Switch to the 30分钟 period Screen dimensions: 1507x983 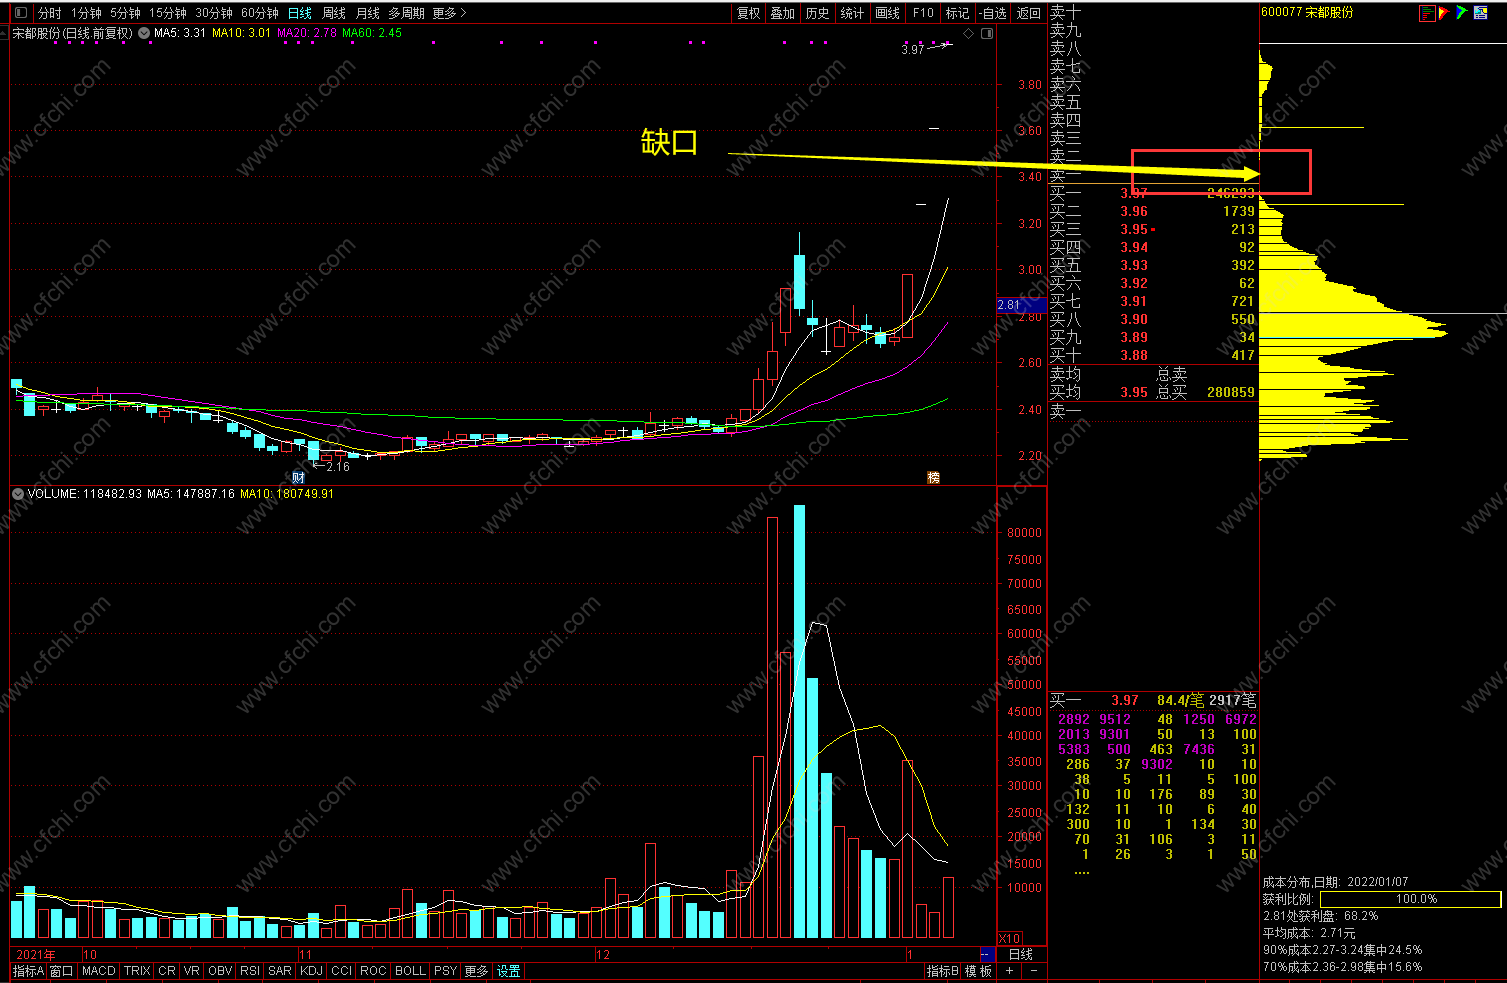pyautogui.click(x=214, y=13)
